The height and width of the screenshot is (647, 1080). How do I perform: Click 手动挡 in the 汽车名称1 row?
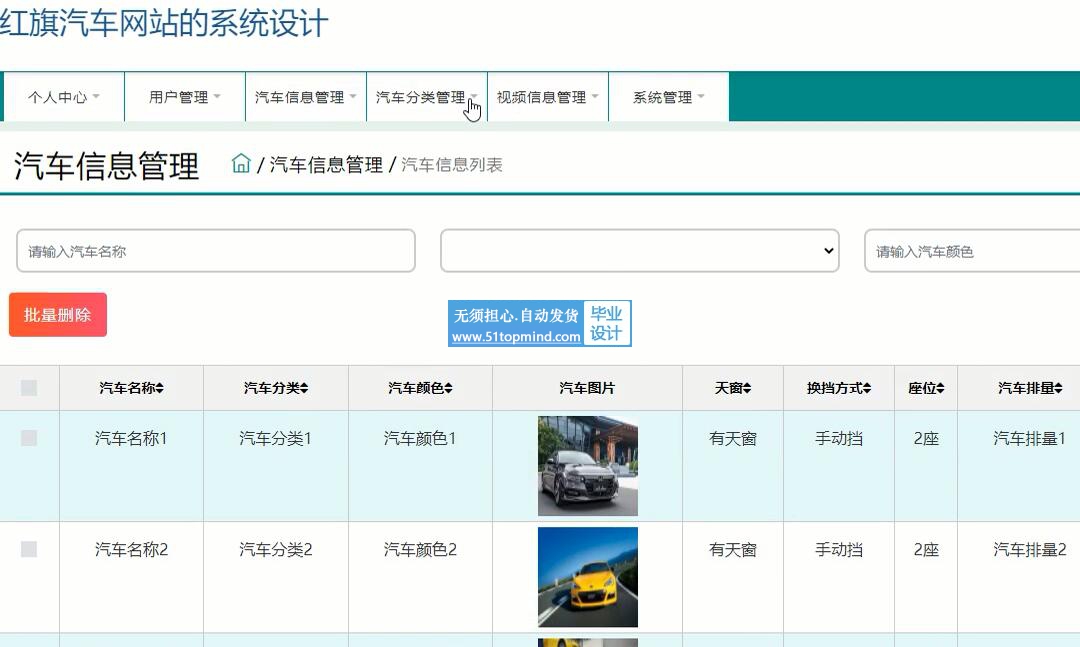point(839,438)
